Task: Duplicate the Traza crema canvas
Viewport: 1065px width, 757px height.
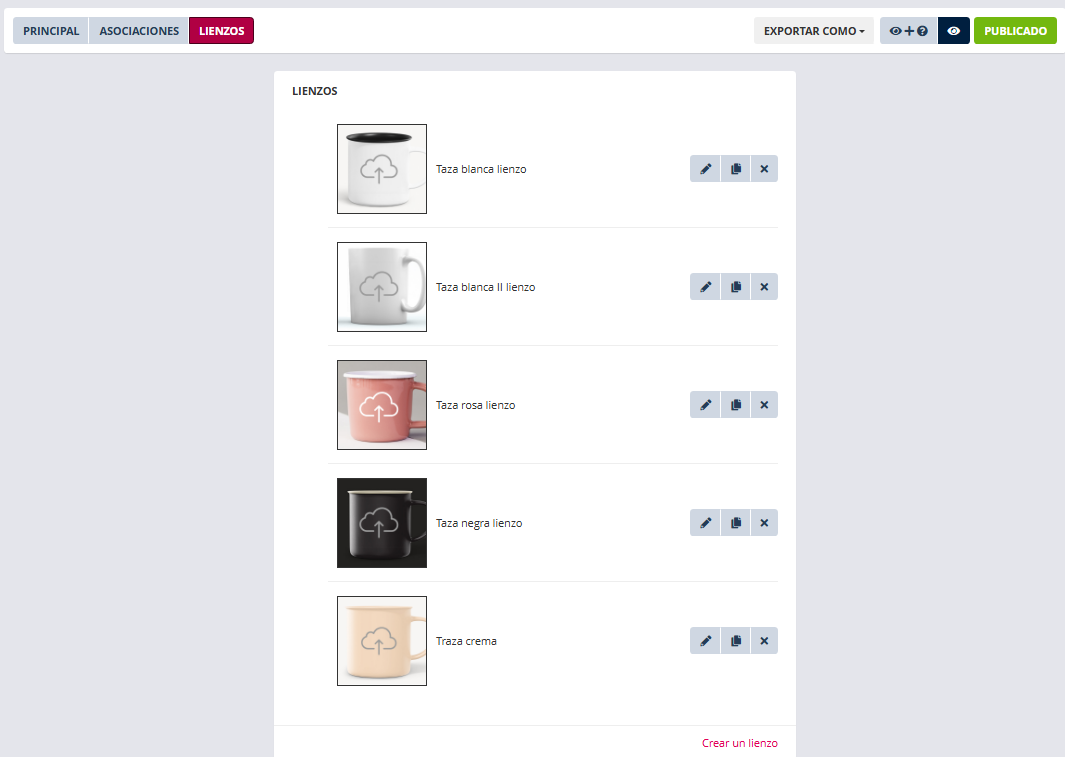Action: pos(736,641)
